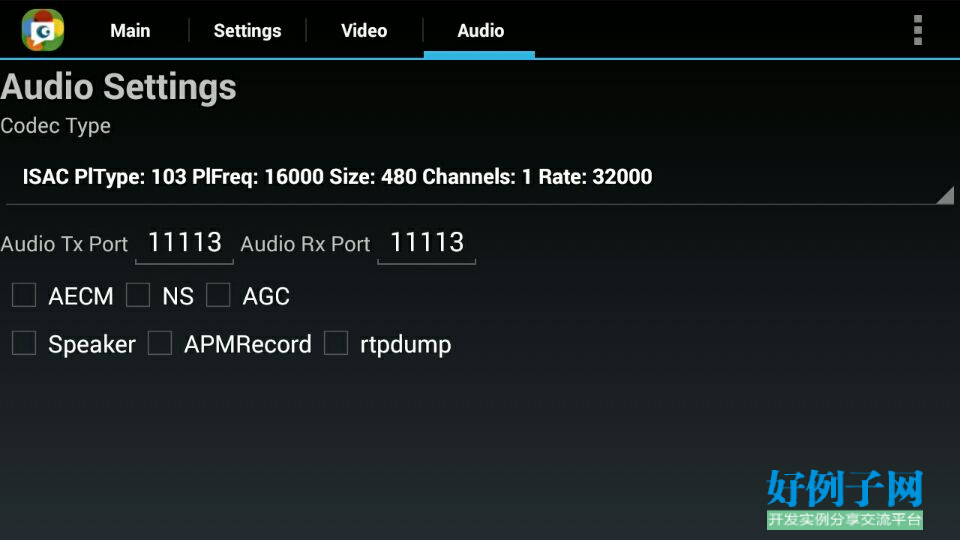Switch to the Main tab
Screen dimensions: 960x540
130,31
